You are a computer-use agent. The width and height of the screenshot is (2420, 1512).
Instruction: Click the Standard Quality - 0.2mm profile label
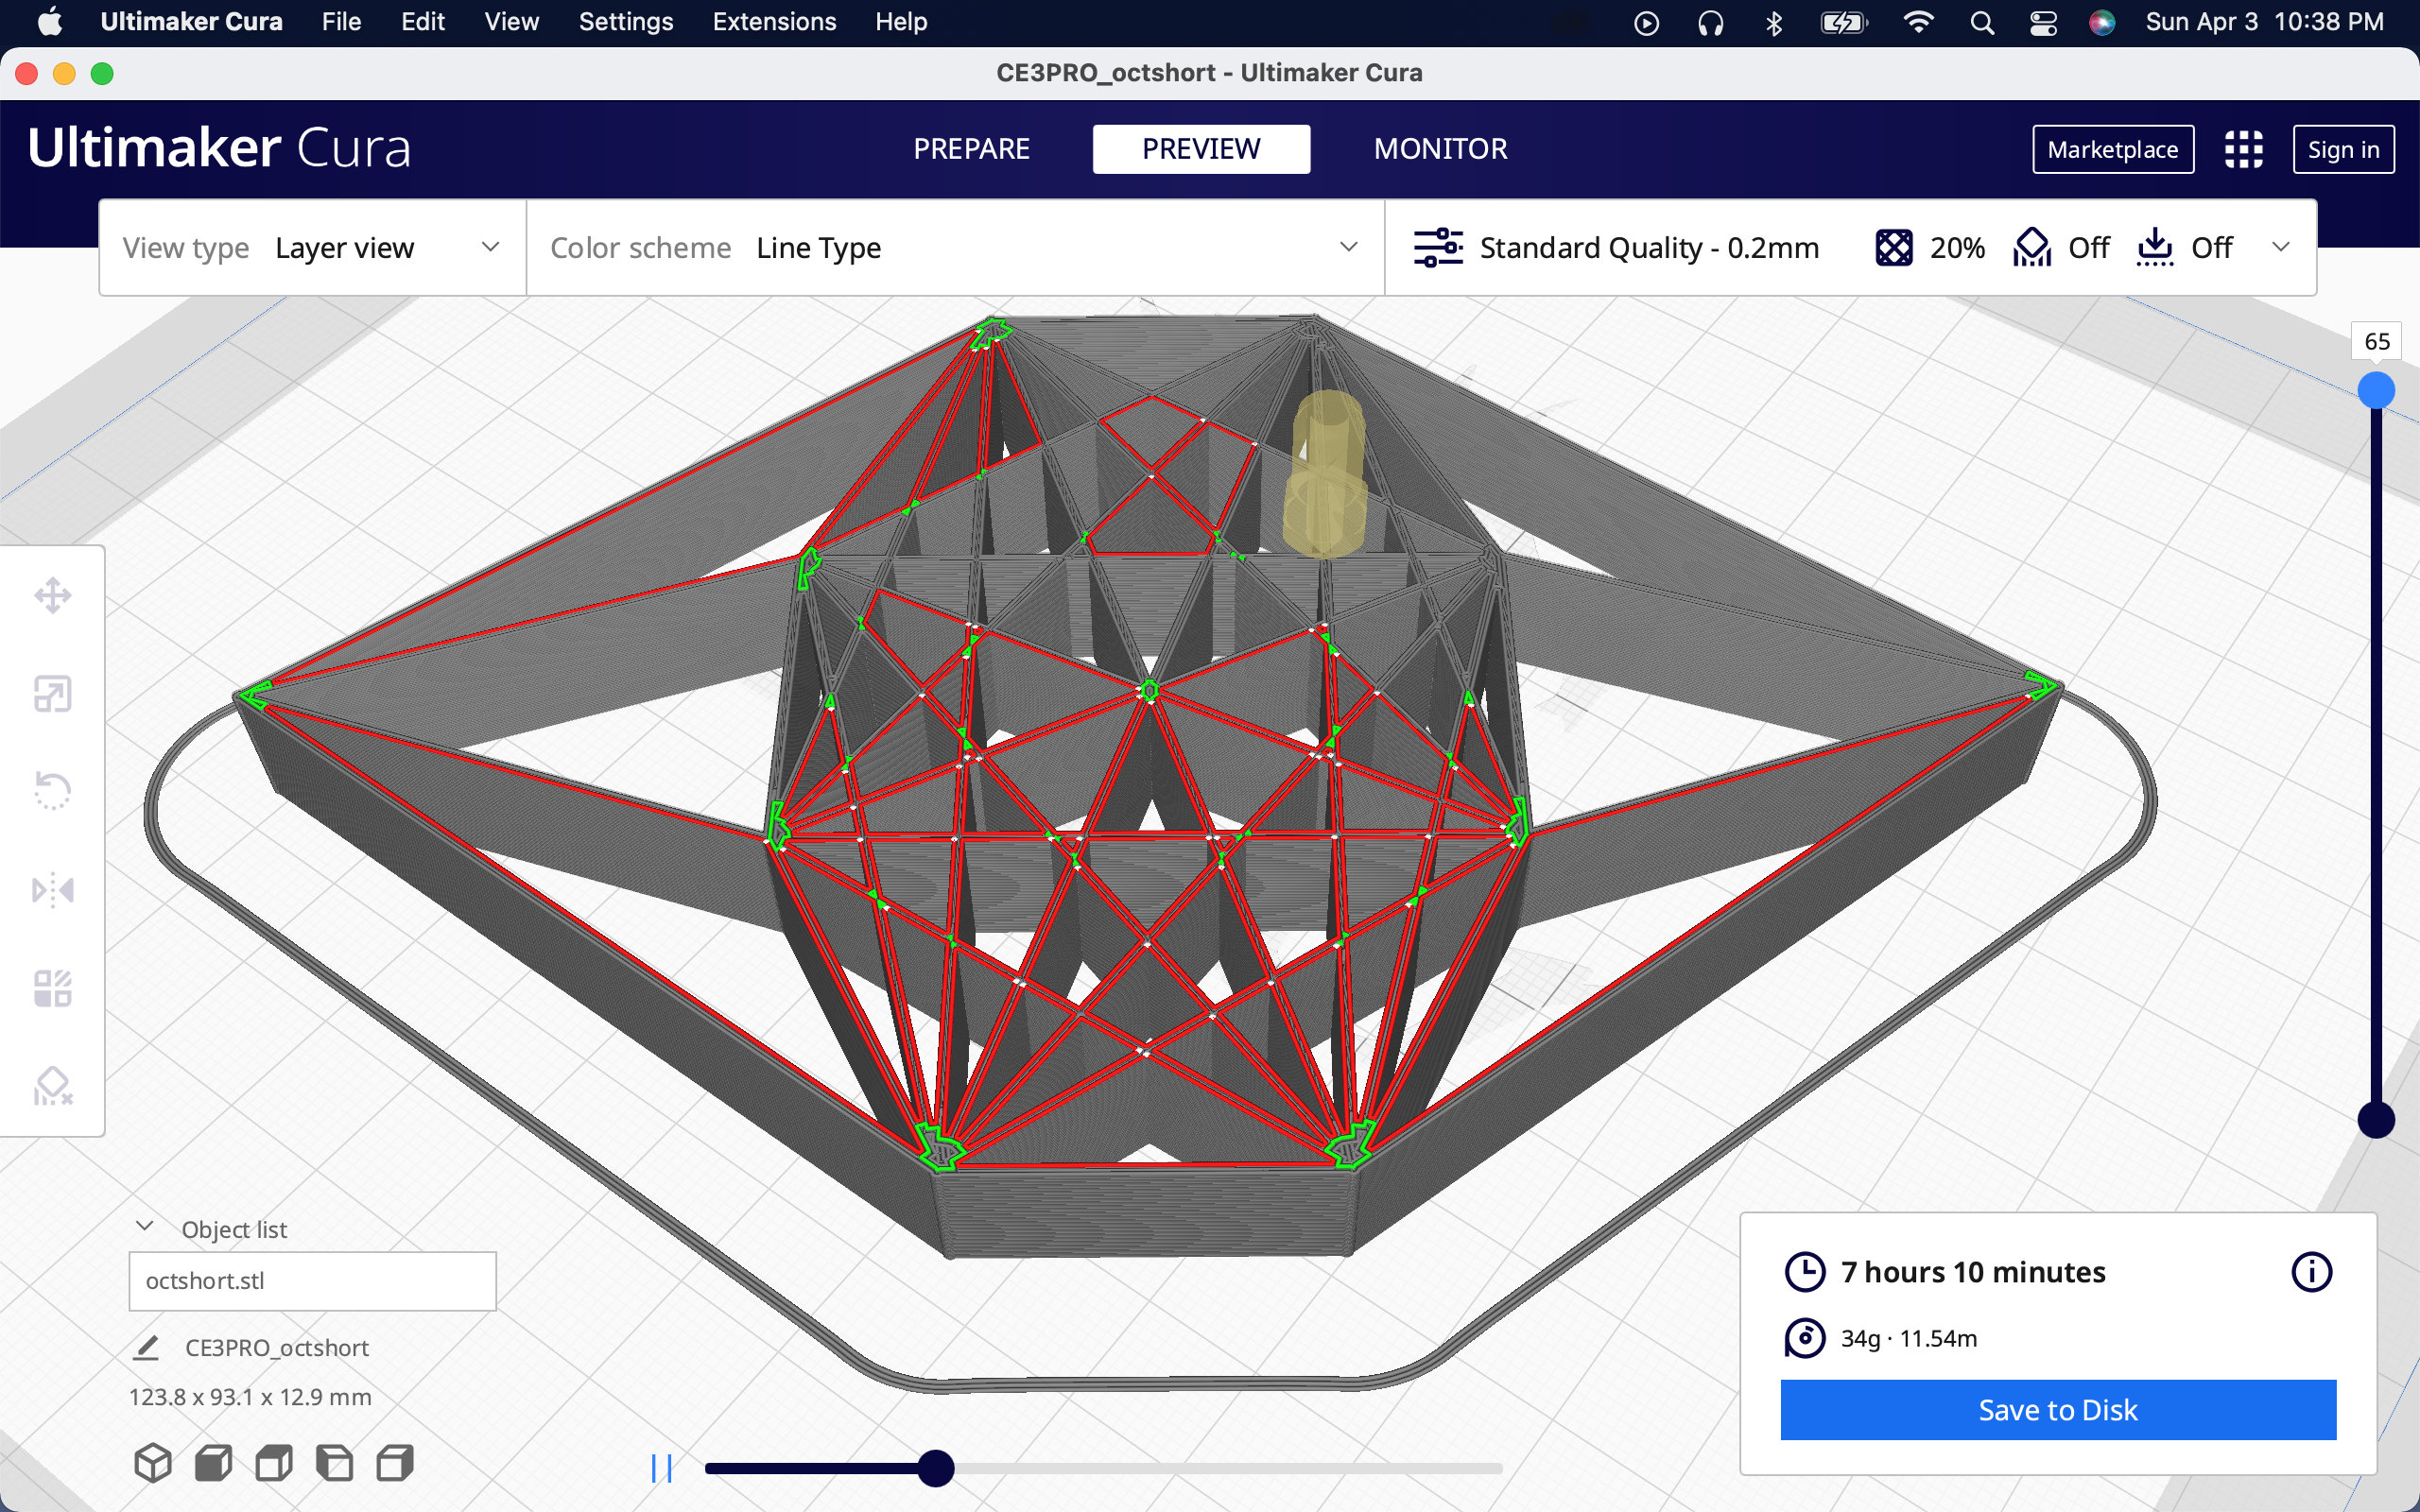click(x=1649, y=247)
